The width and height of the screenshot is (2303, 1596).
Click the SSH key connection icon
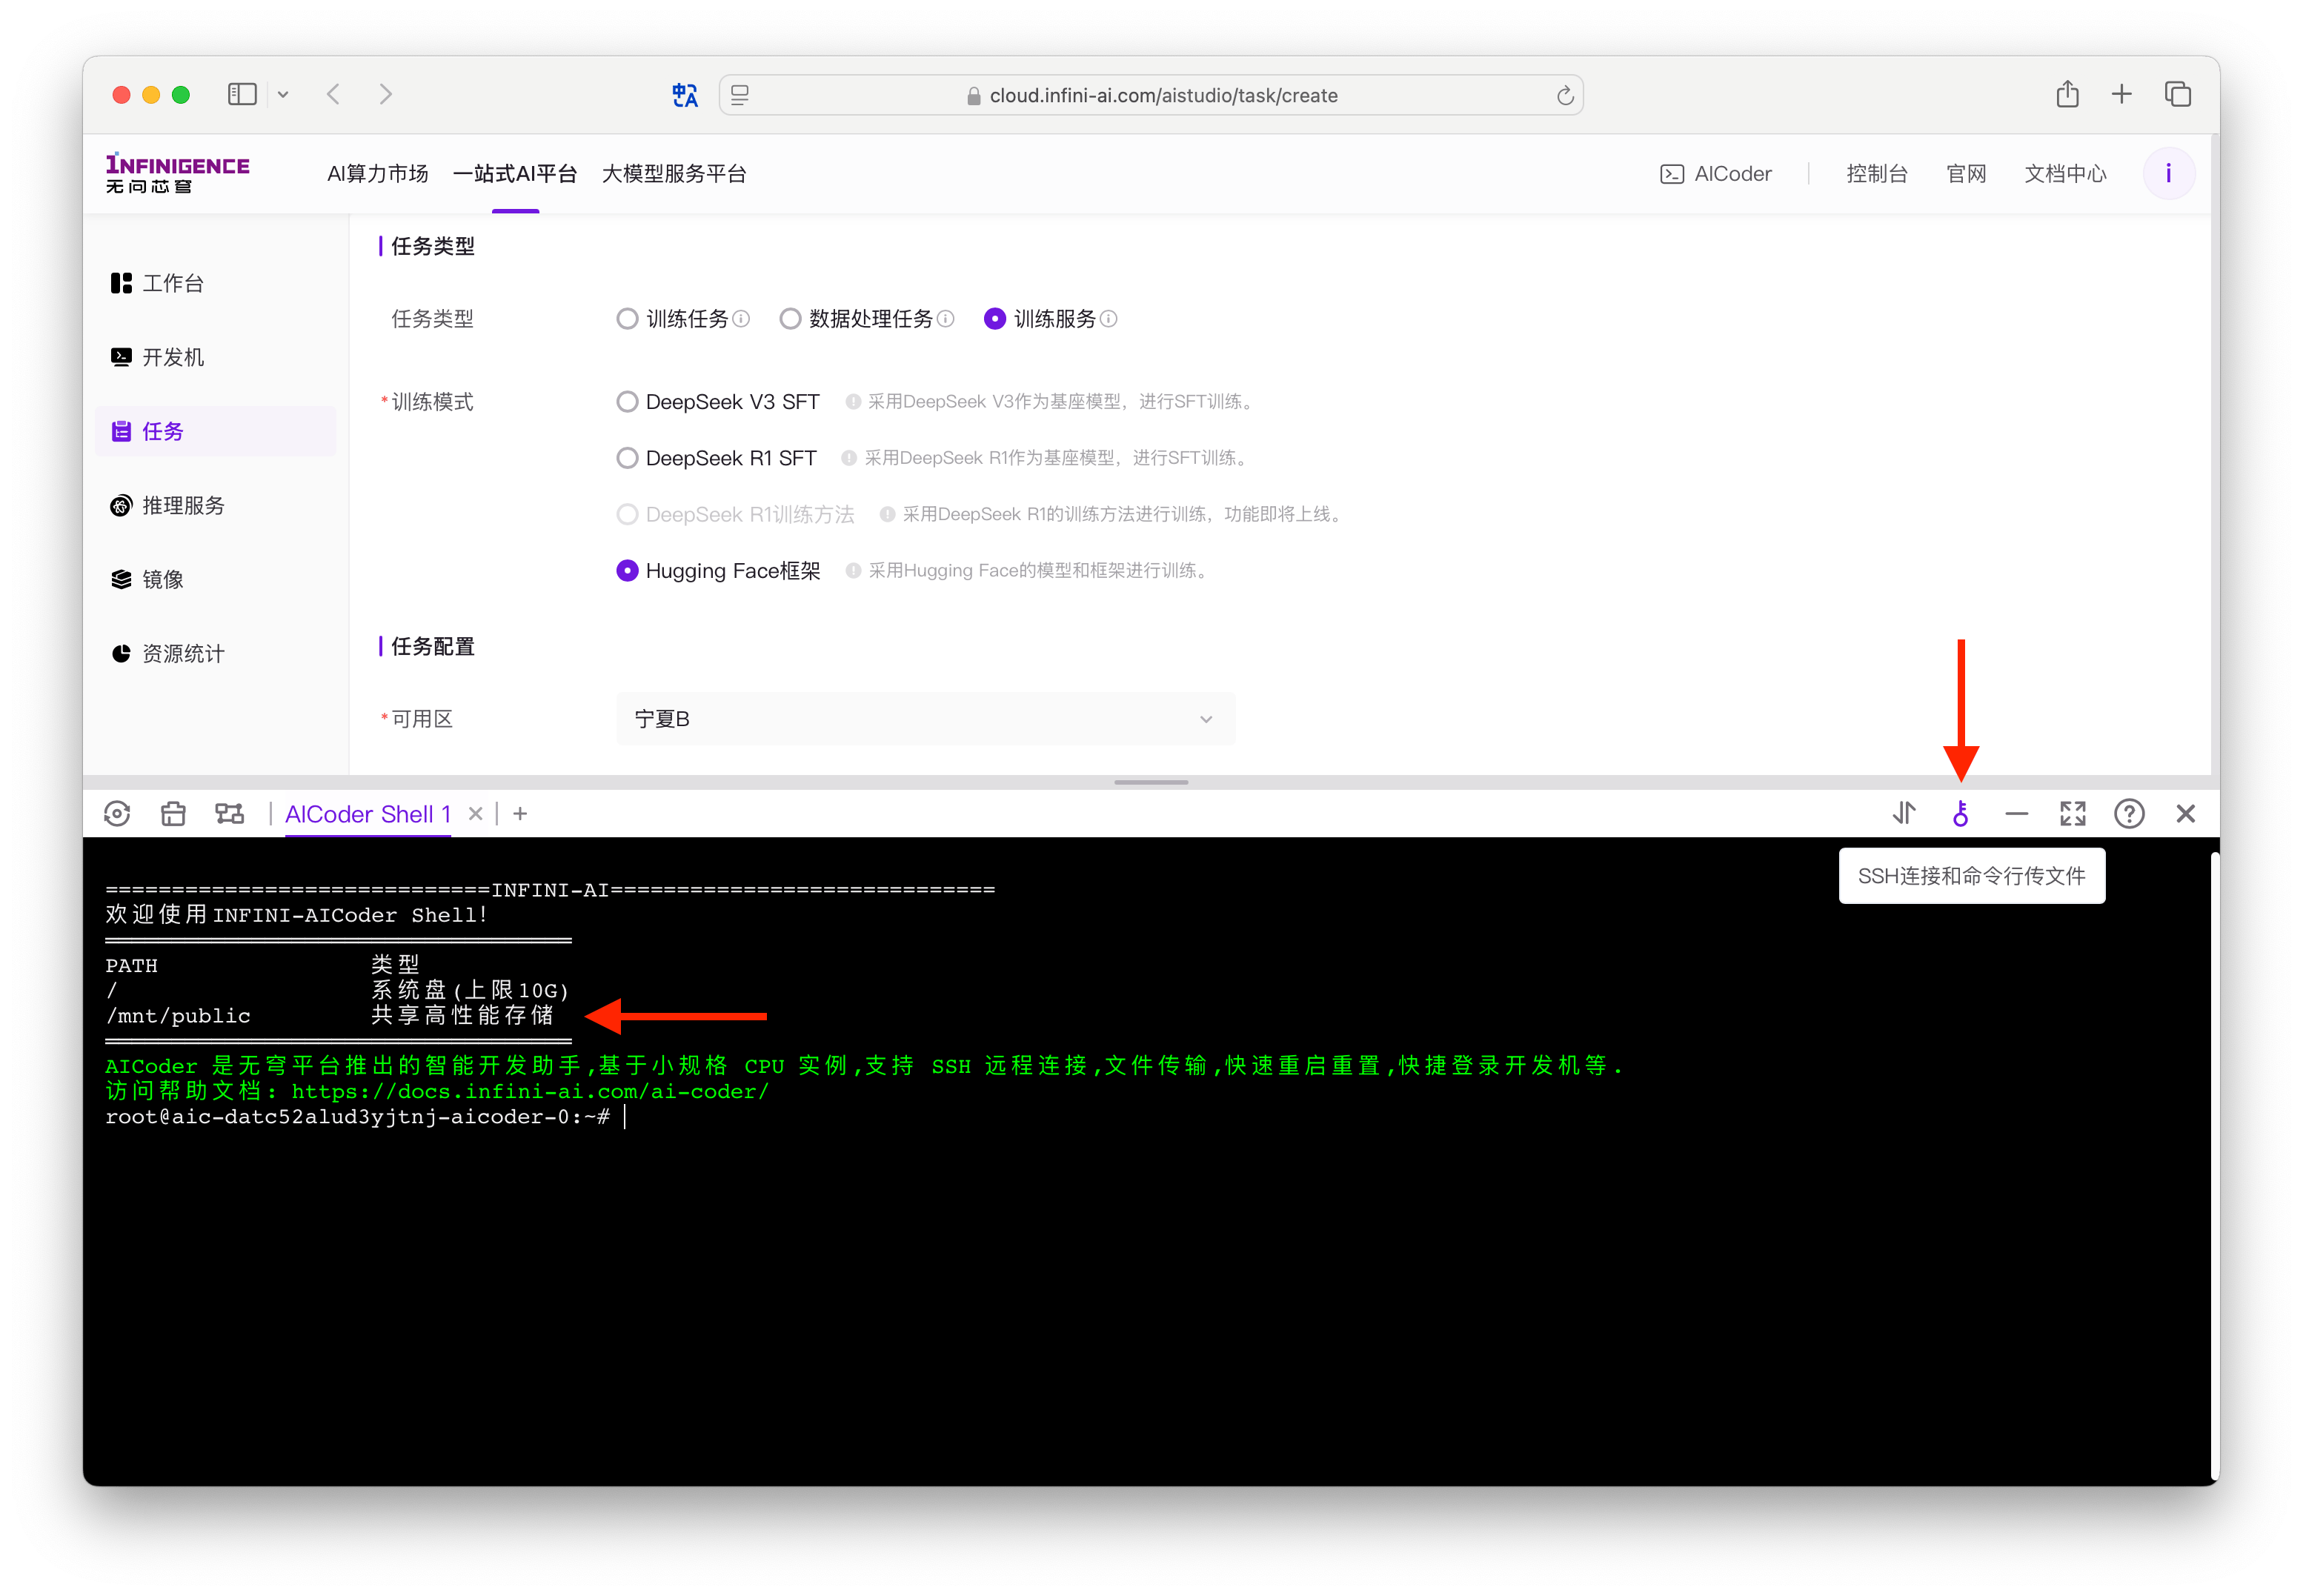[1960, 814]
